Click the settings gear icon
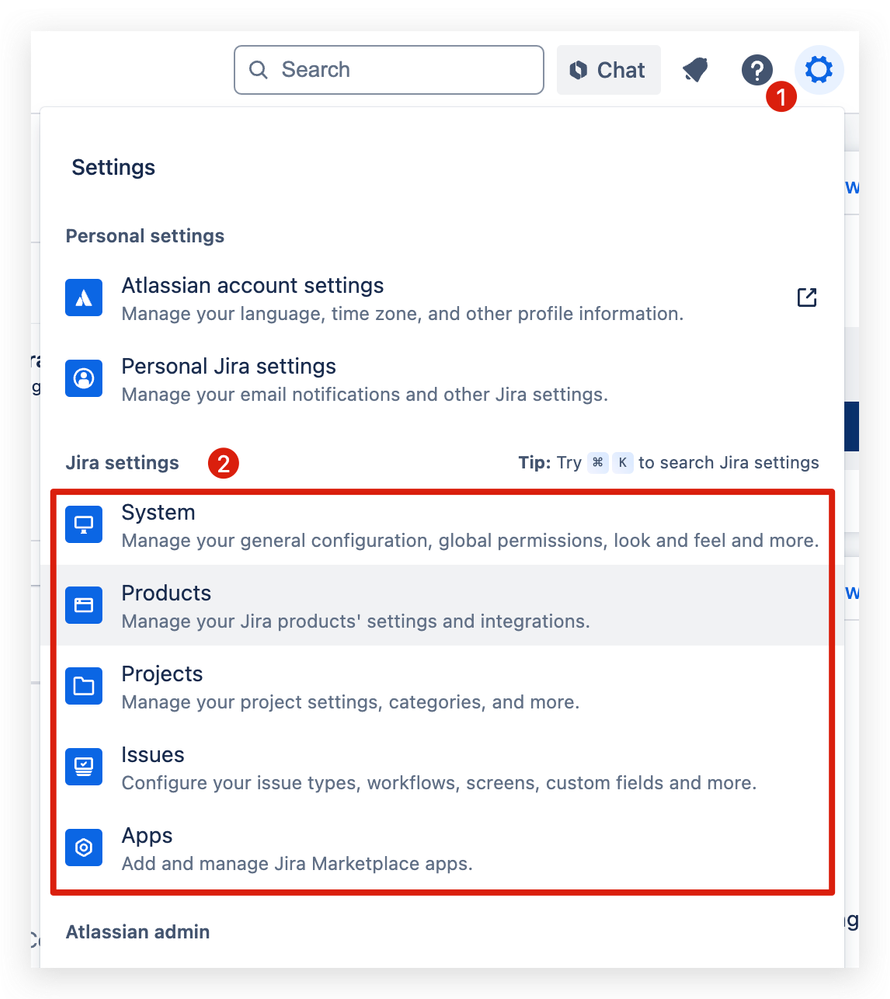The height and width of the screenshot is (999, 890). click(x=819, y=69)
